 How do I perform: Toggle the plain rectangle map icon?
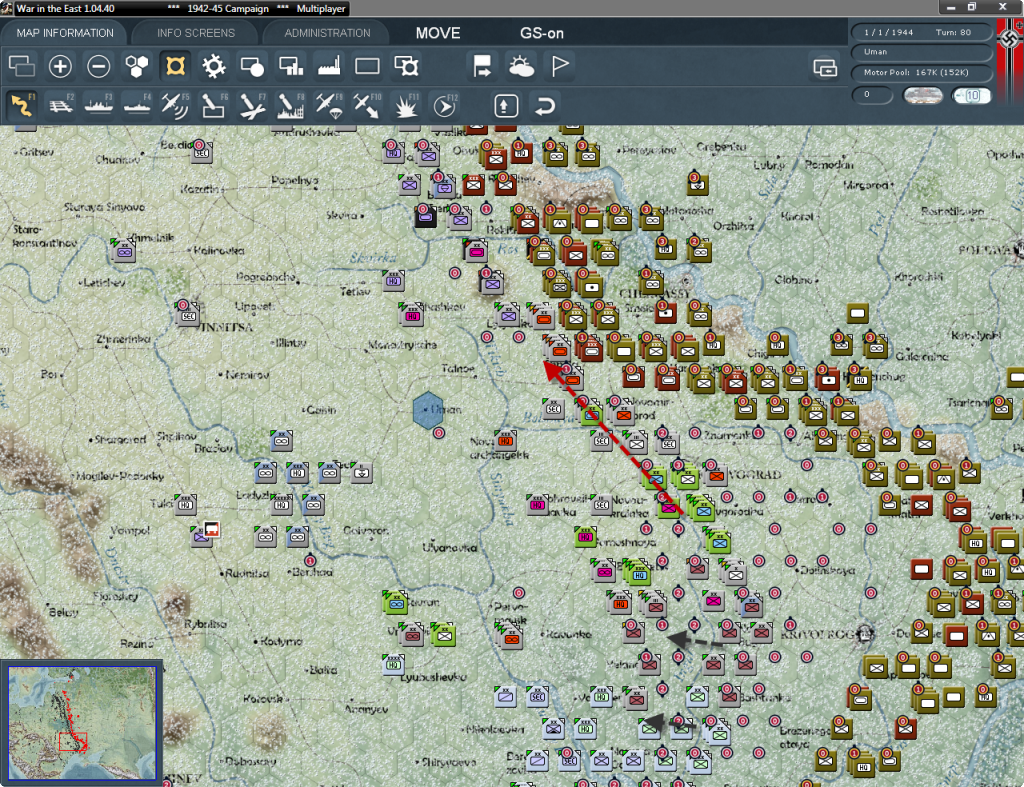coord(367,66)
